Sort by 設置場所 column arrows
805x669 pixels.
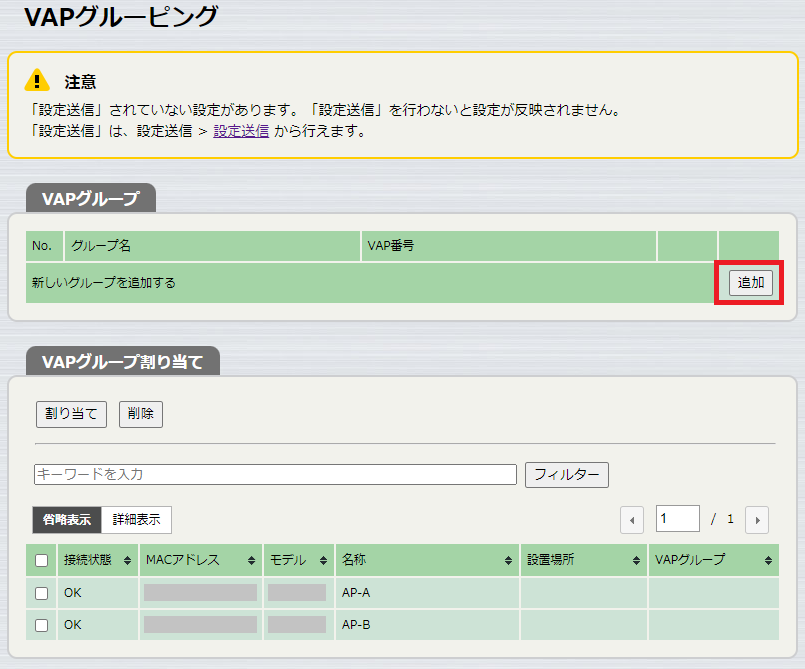pos(636,561)
